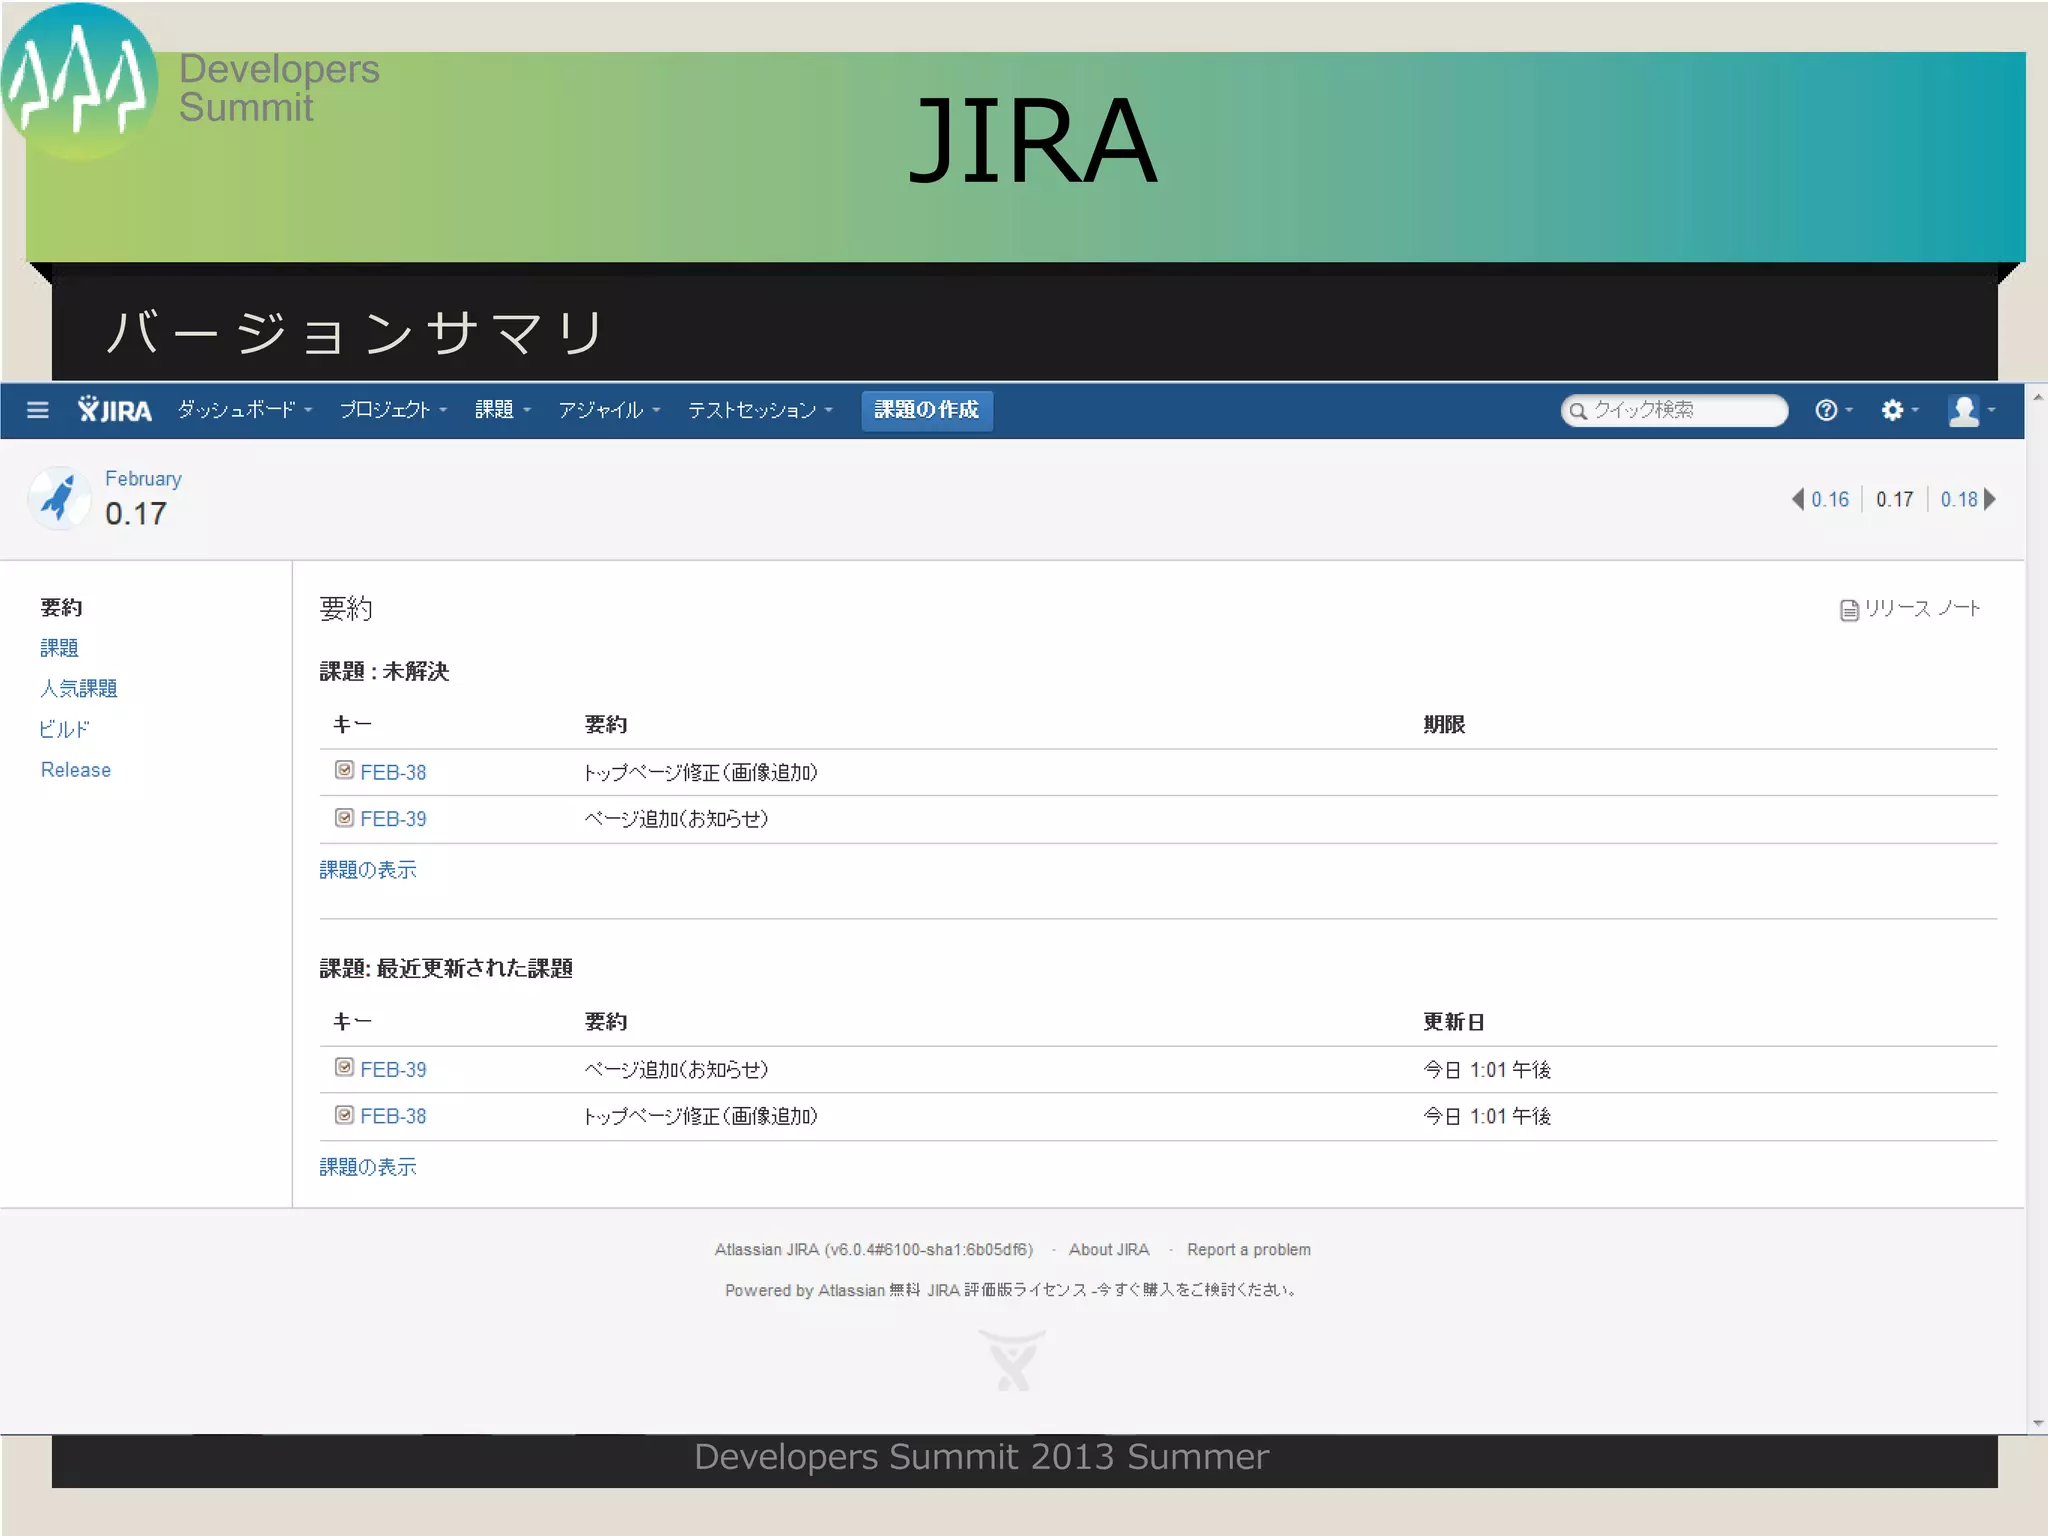The width and height of the screenshot is (2048, 1536).
Task: Click the scrollbar up arrow
Action: 2037,398
